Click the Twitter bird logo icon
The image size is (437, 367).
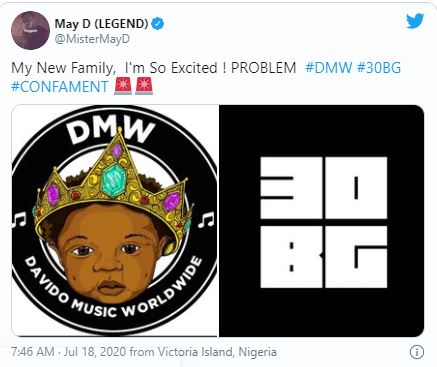[415, 21]
